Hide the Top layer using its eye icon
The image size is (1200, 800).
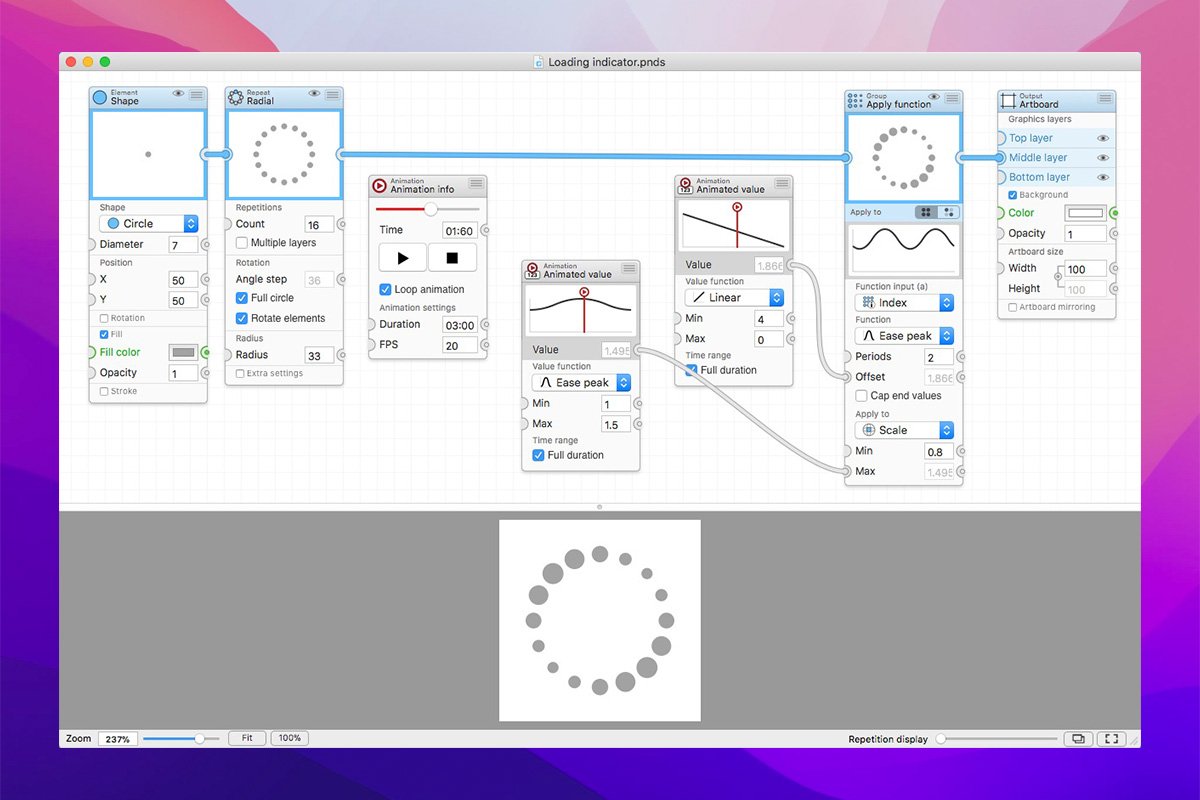tap(1104, 139)
